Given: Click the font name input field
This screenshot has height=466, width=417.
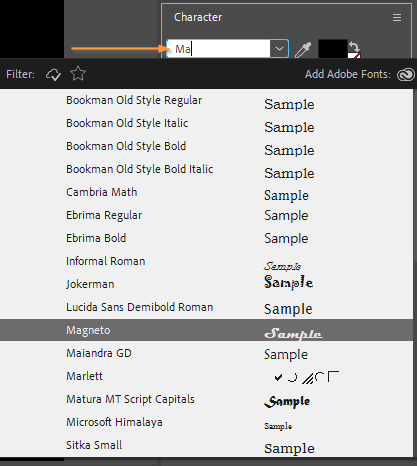Looking at the screenshot, I should click(x=219, y=49).
